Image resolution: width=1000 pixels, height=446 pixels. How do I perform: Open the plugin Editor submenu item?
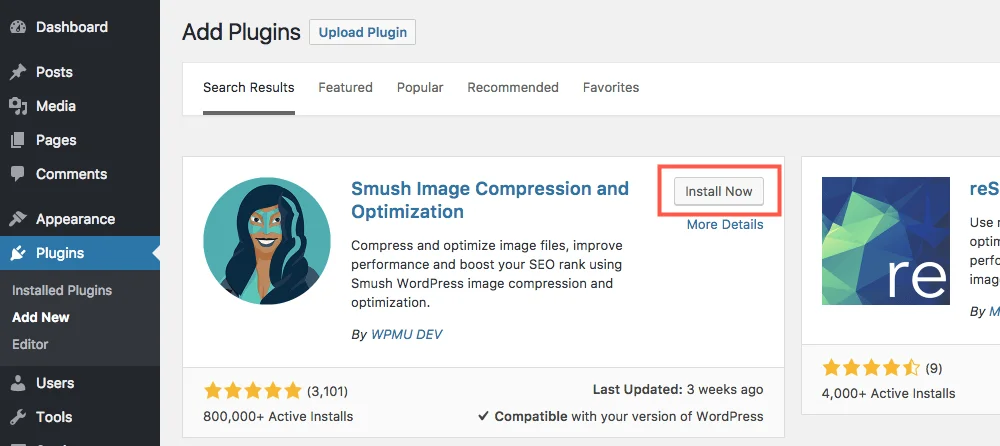30,344
